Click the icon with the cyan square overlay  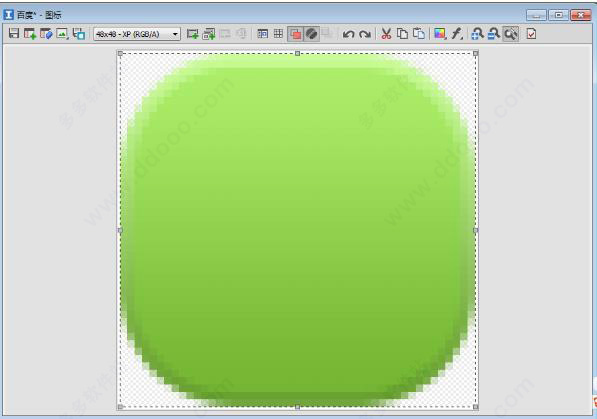point(79,34)
